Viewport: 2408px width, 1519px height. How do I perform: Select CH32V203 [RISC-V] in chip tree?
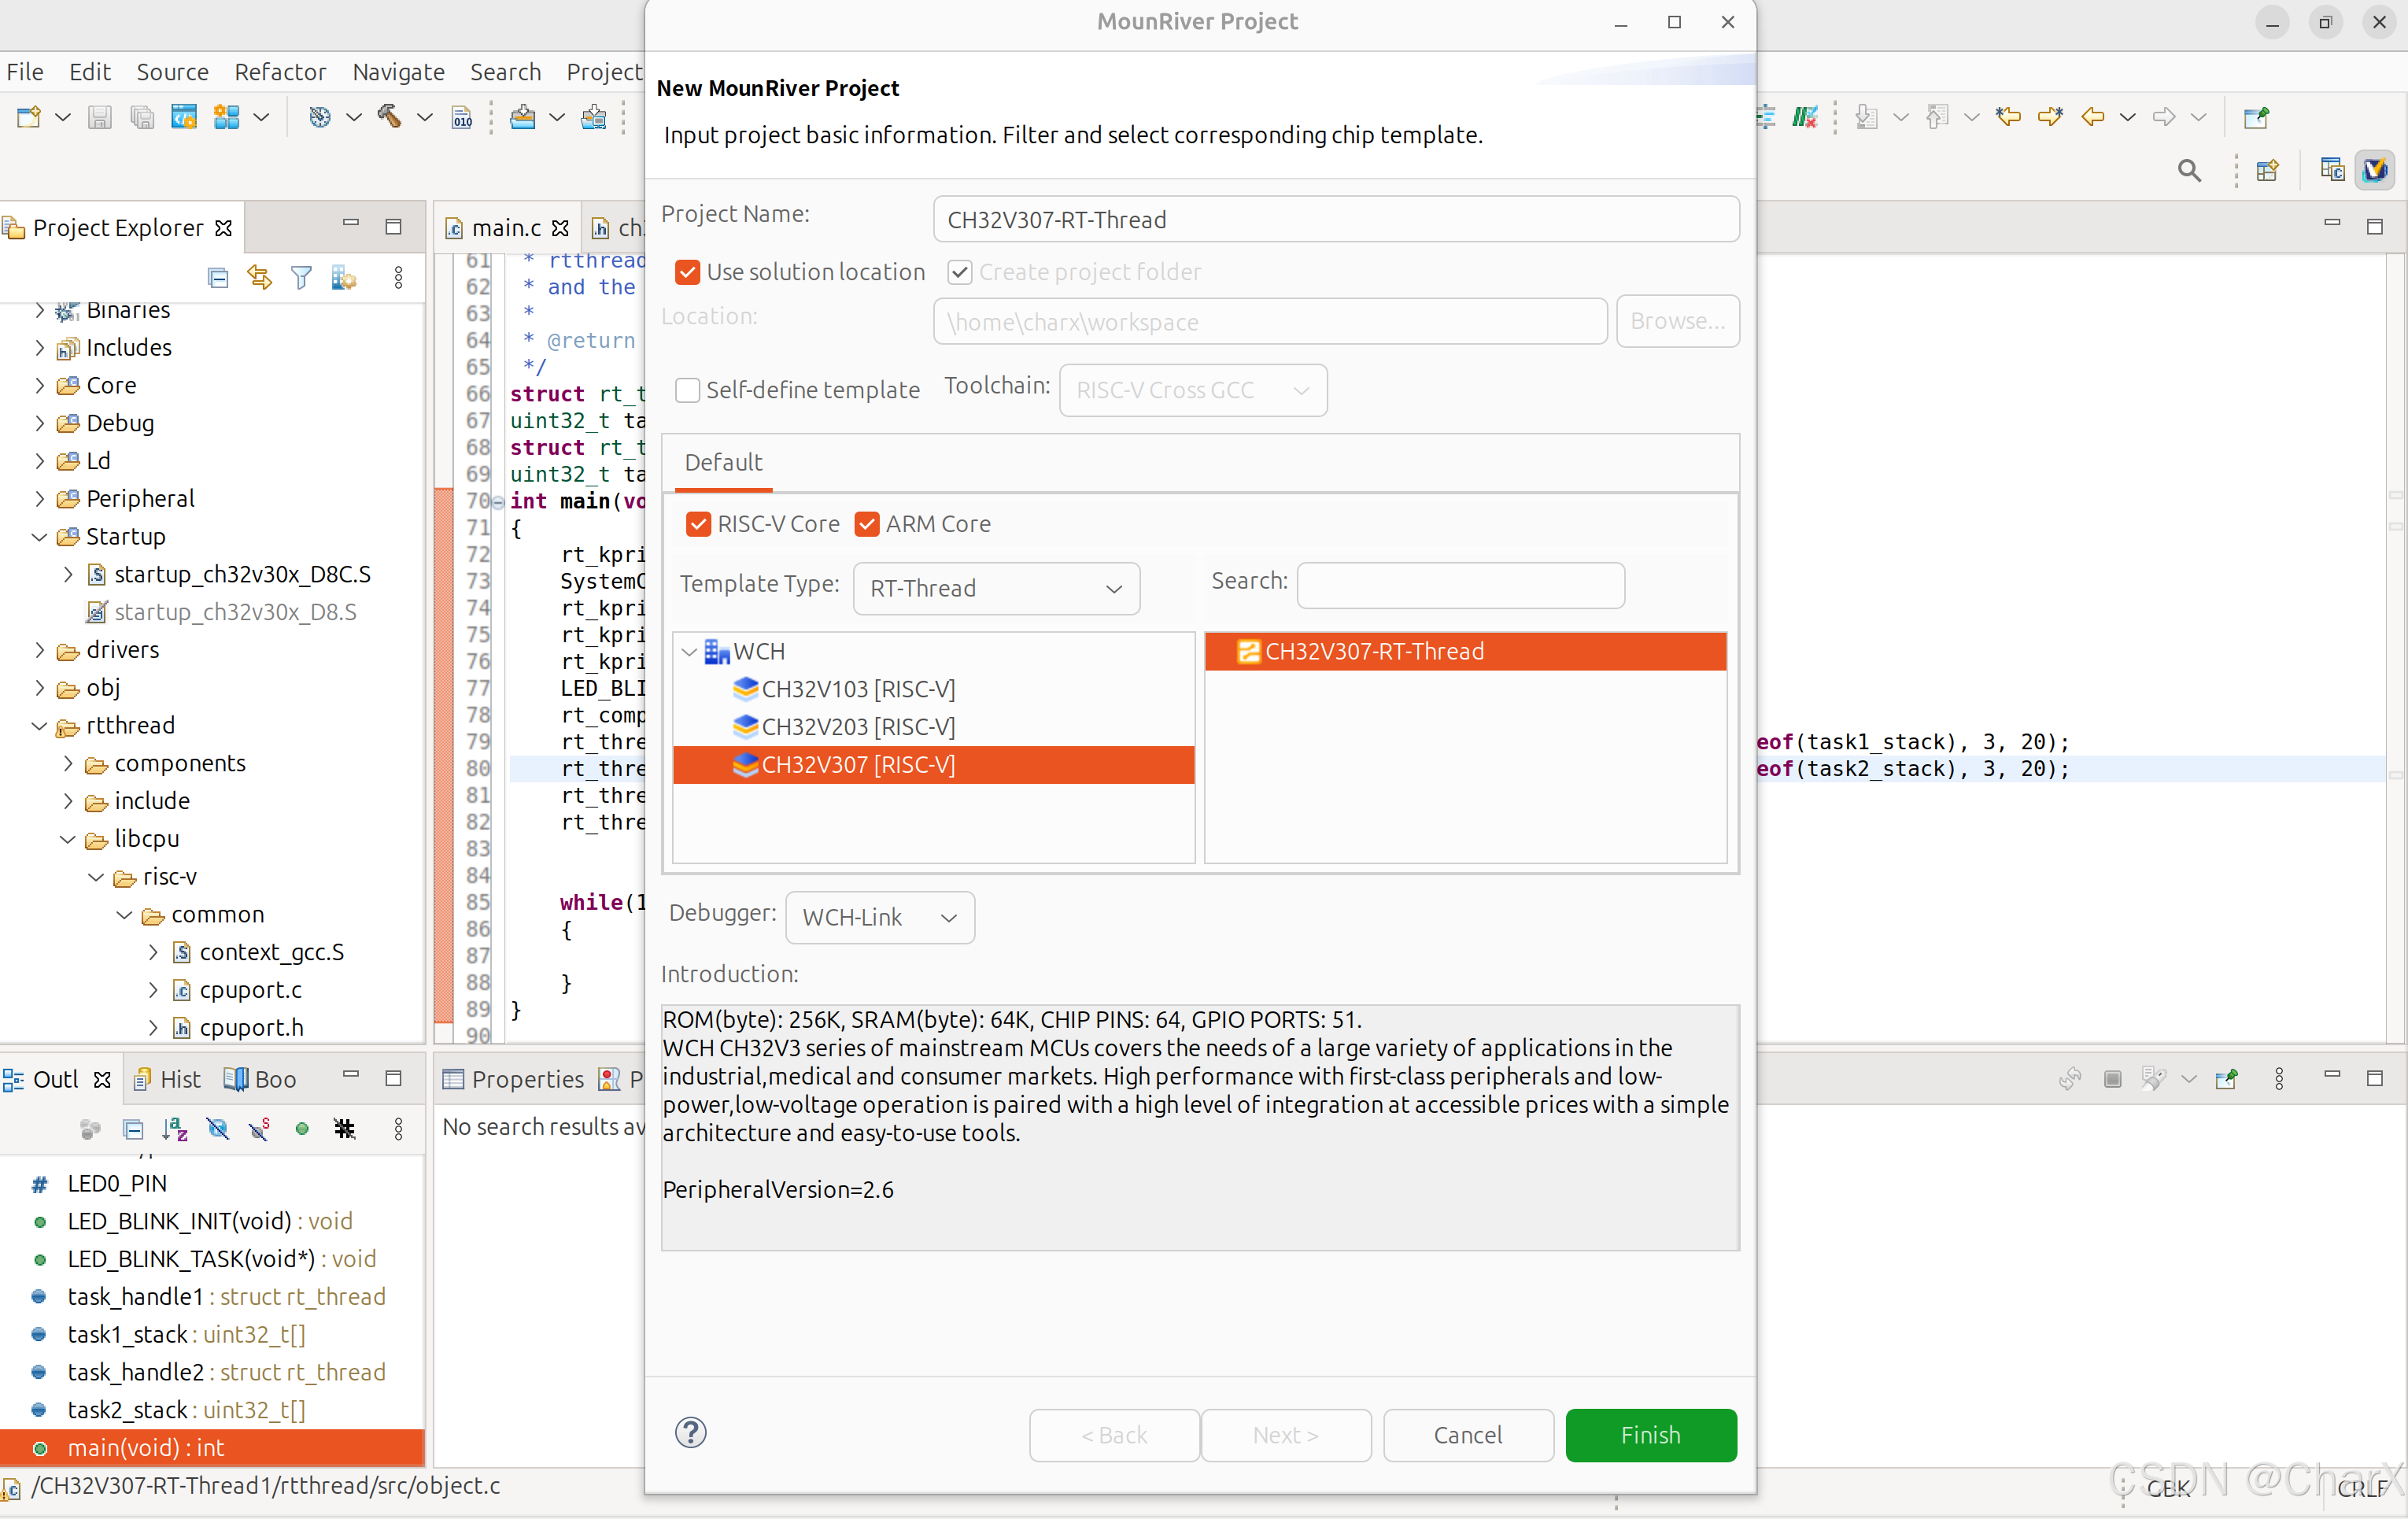[857, 726]
